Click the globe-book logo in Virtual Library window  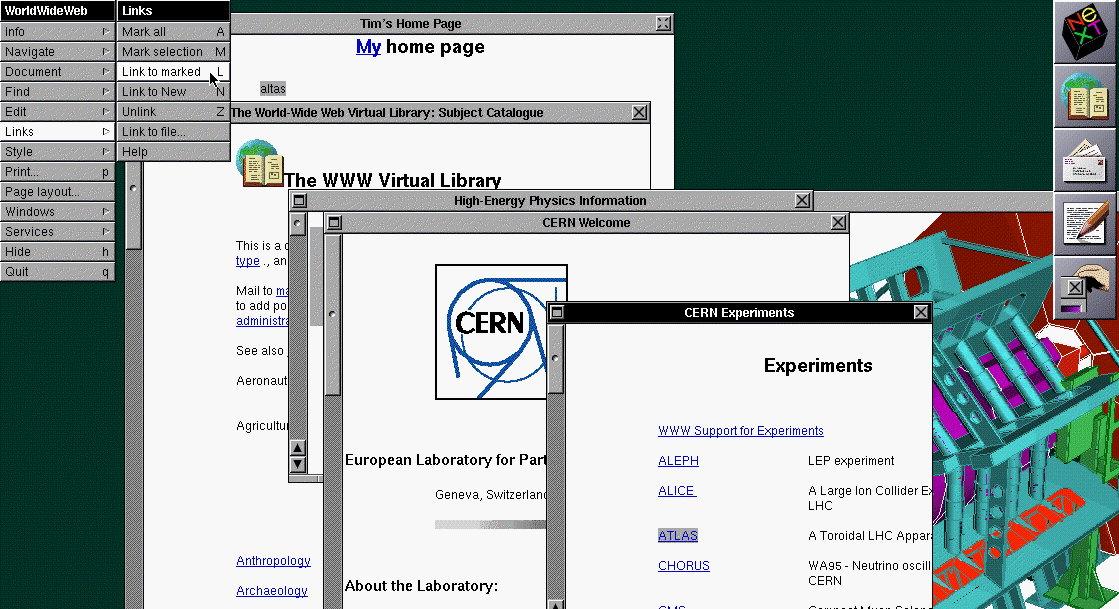coord(260,163)
